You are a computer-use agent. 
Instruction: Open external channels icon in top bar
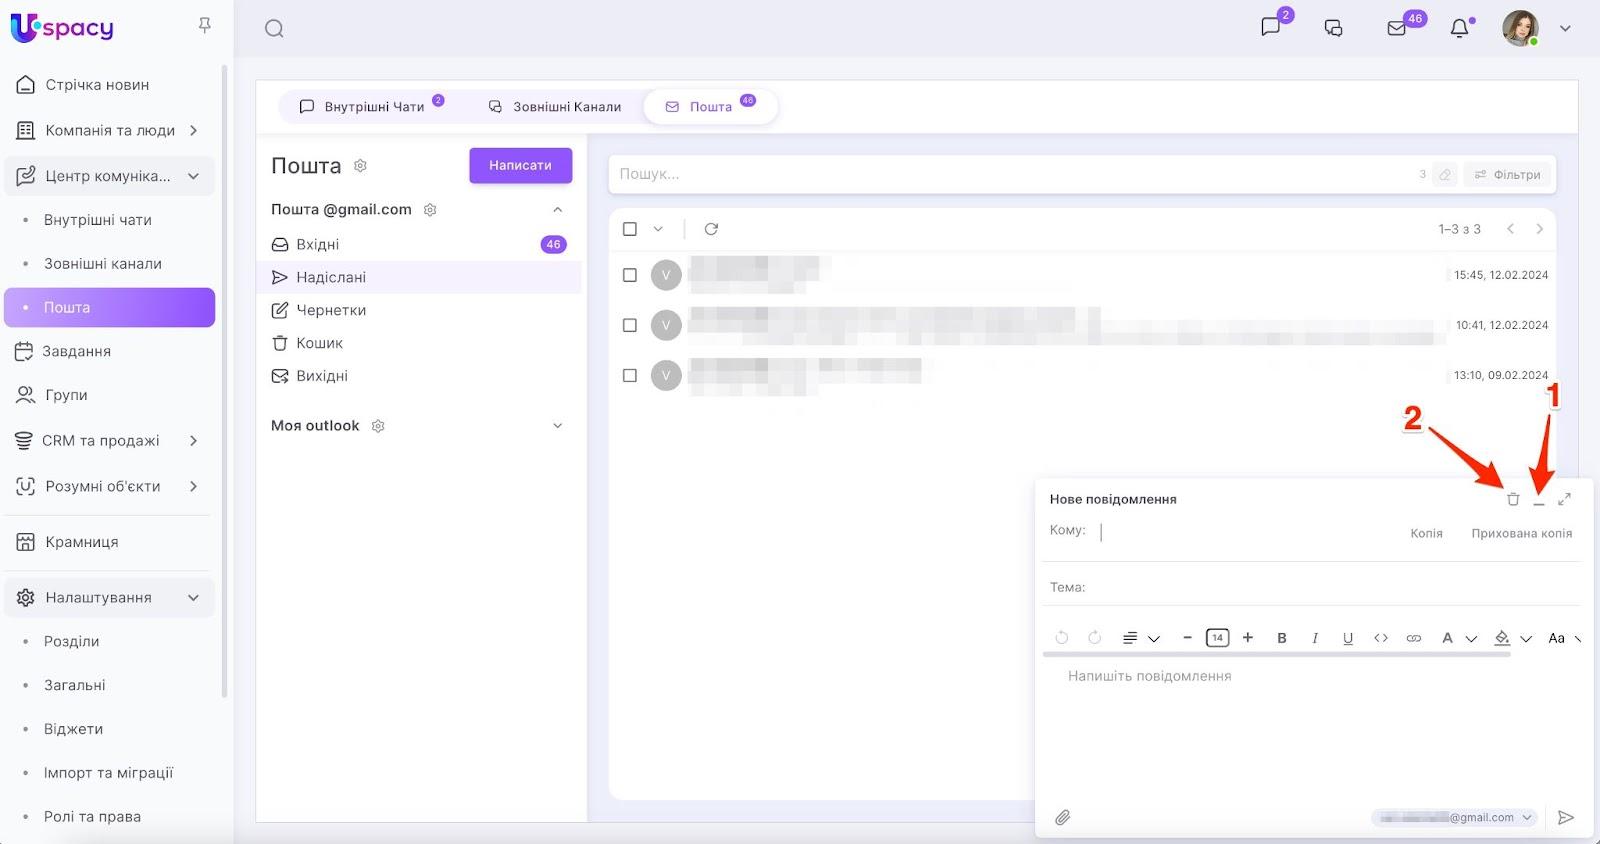click(1333, 28)
